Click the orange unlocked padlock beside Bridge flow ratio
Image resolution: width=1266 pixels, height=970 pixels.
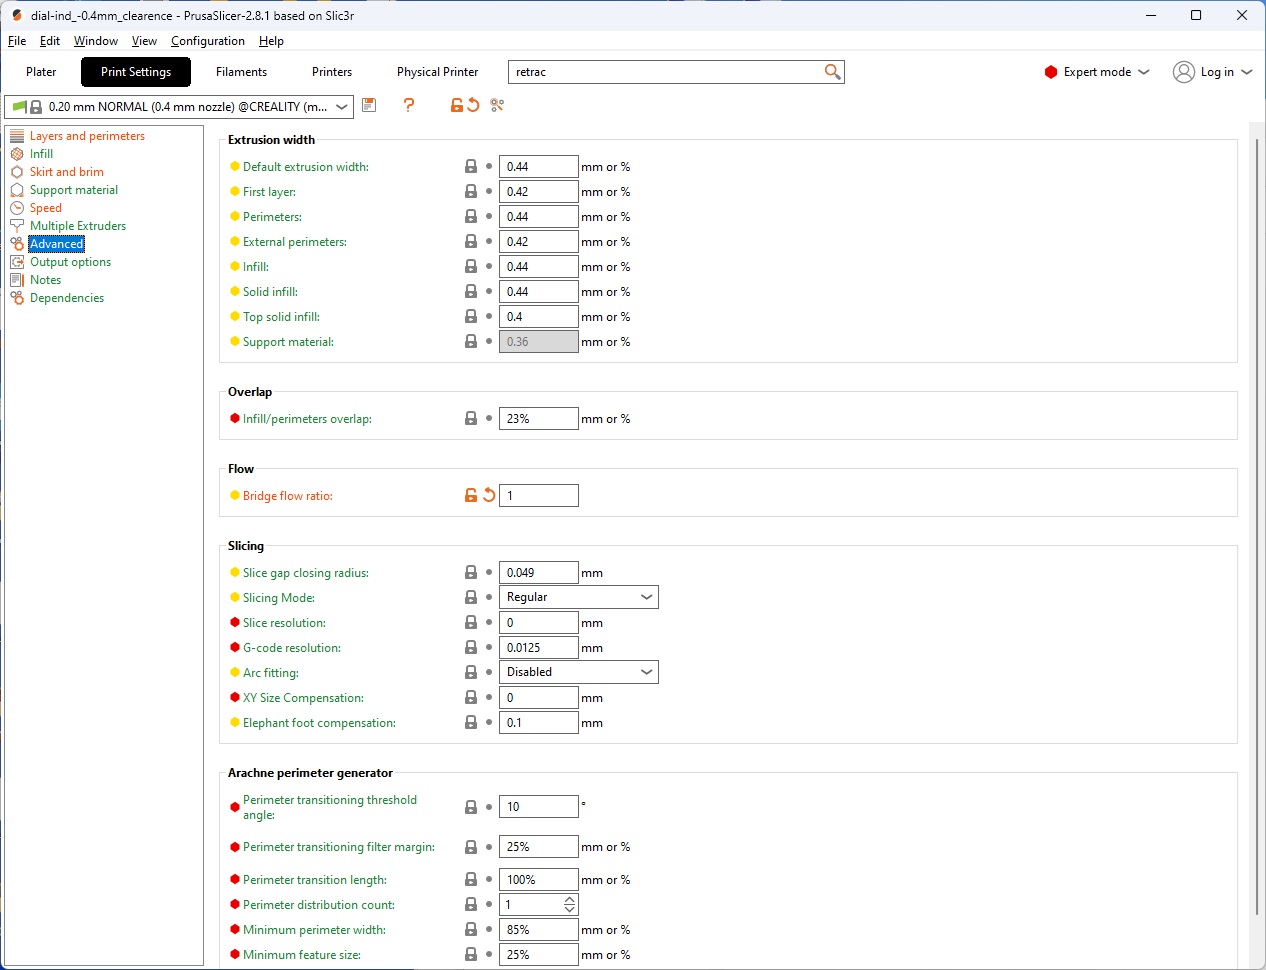471,495
